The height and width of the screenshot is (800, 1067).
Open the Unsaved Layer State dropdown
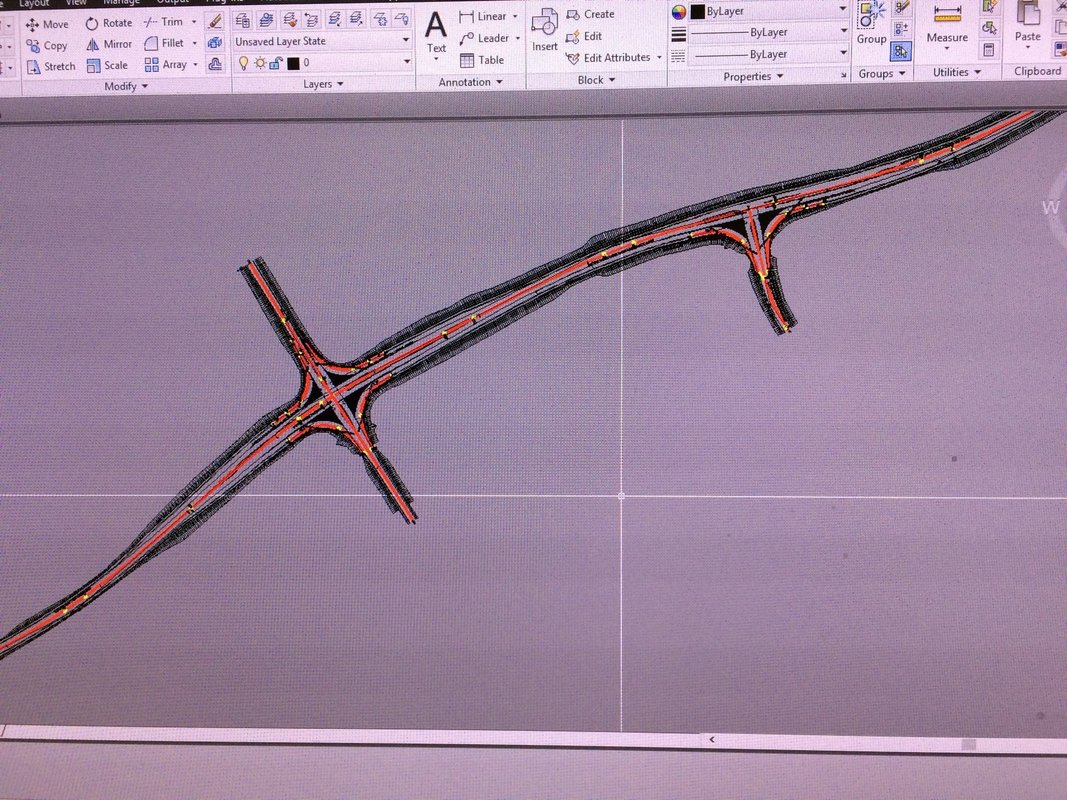(322, 41)
